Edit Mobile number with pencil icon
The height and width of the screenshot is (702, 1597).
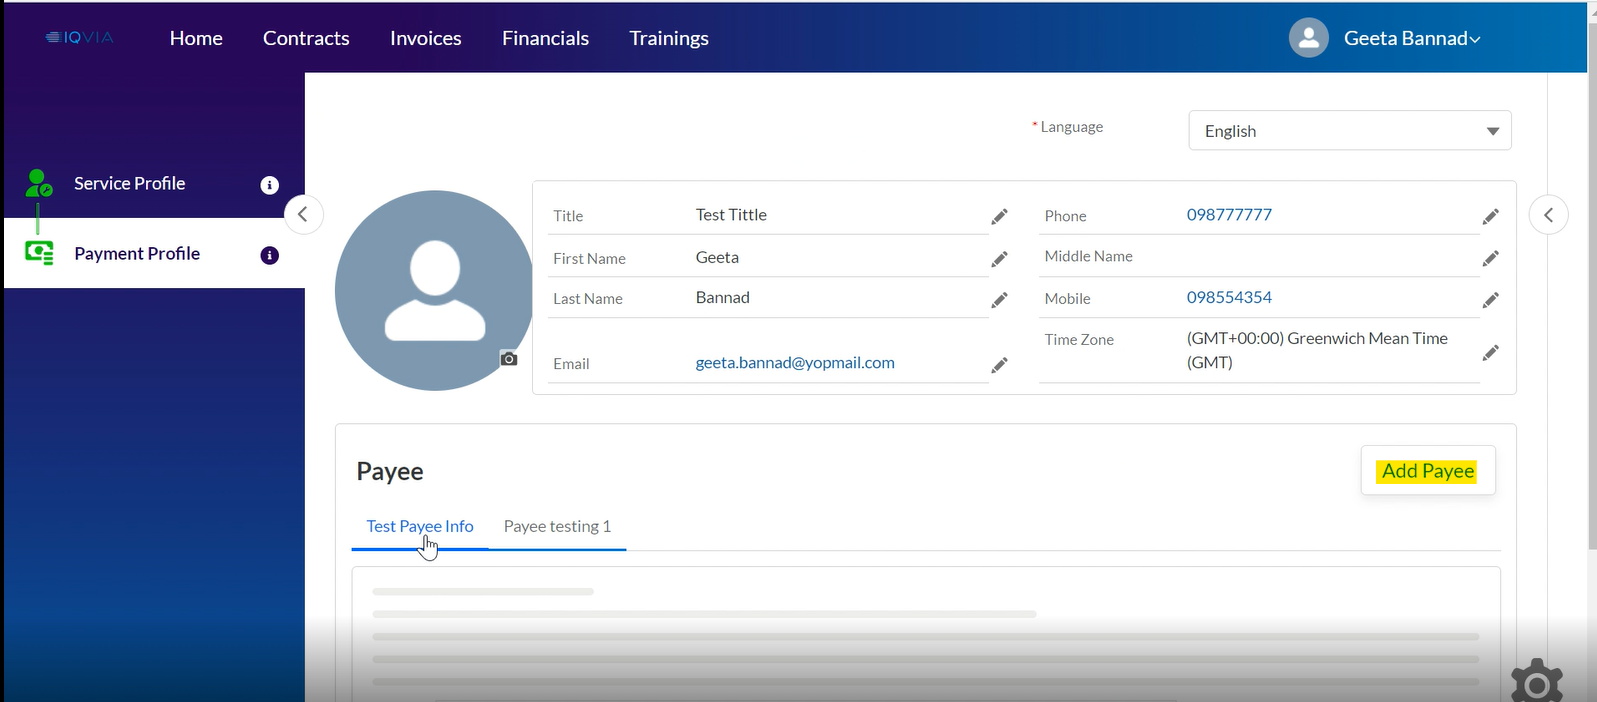tap(1490, 300)
